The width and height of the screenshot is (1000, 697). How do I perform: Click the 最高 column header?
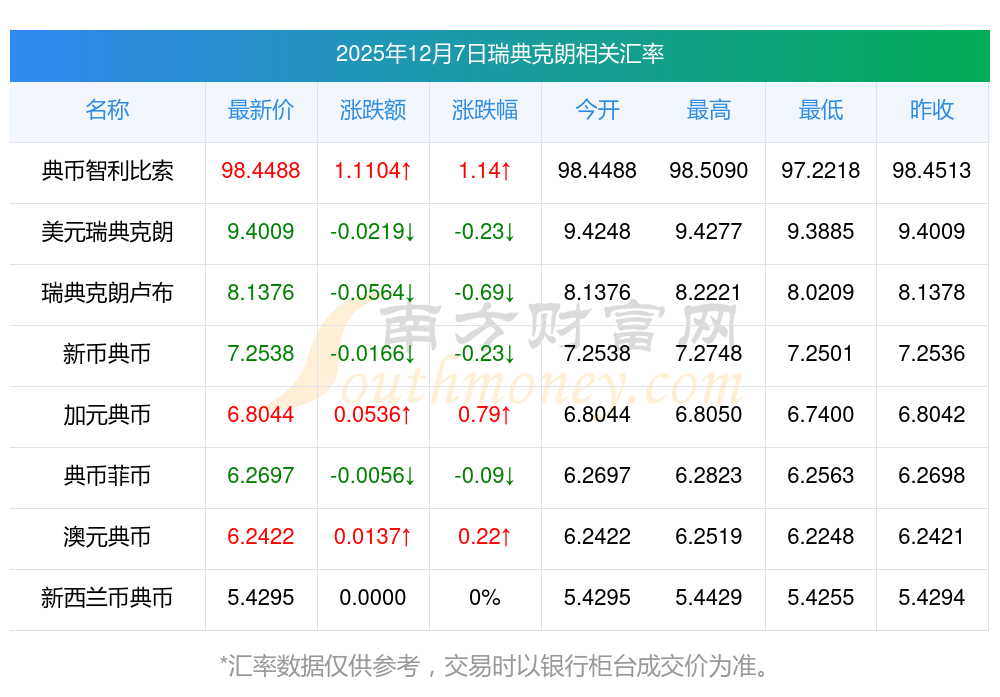(709, 110)
